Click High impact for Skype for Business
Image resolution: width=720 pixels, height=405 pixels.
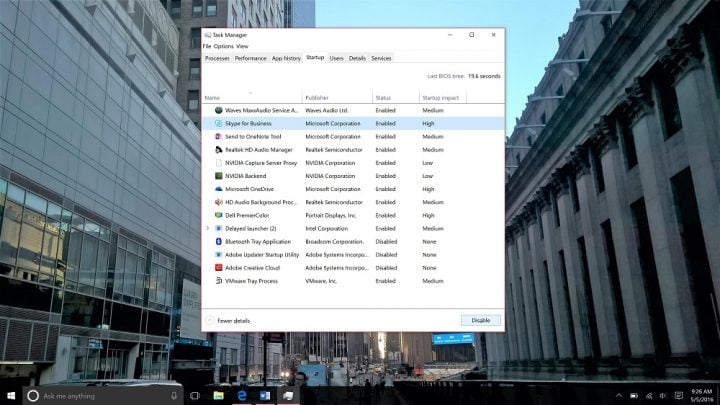pos(428,124)
